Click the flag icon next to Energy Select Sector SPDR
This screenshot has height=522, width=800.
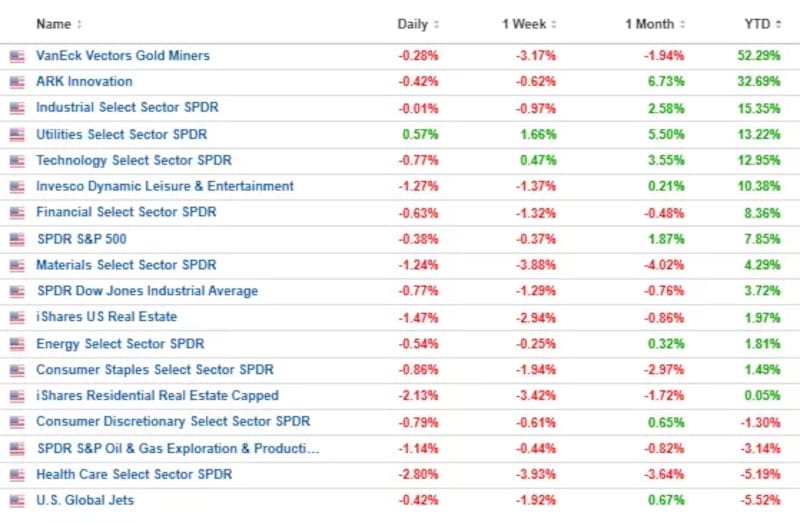coord(17,344)
